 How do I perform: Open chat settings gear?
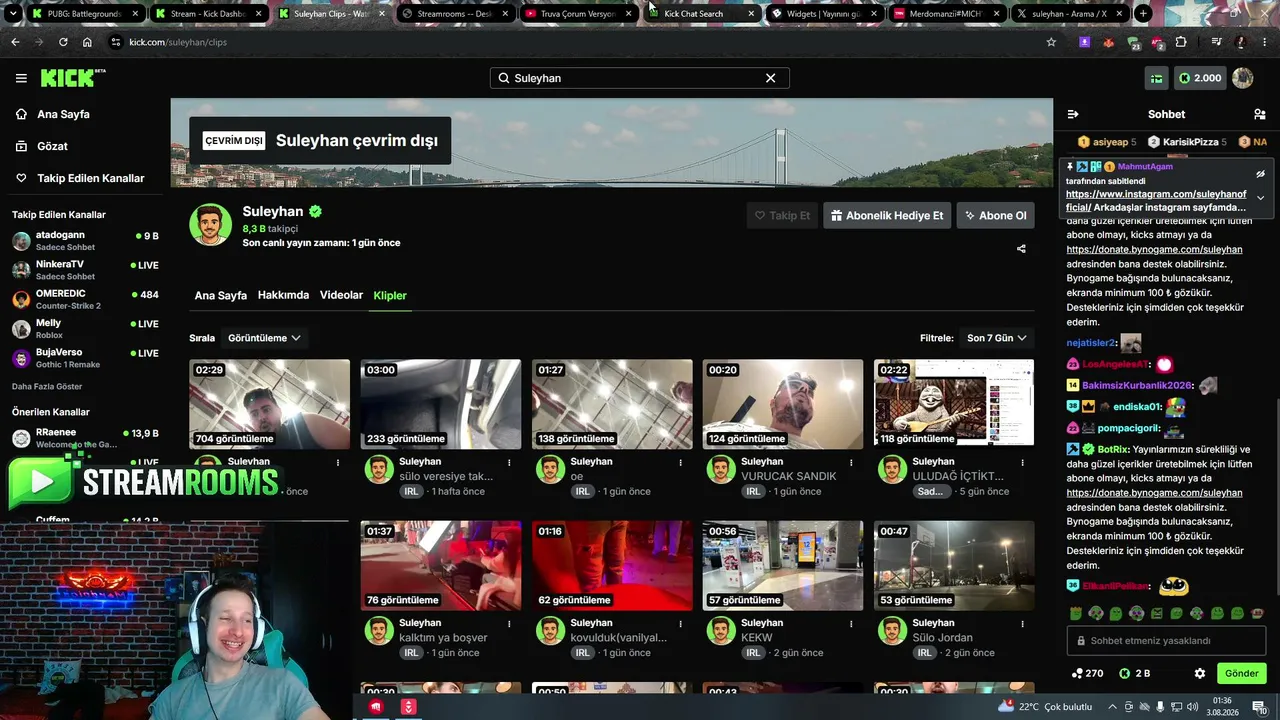click(1200, 673)
